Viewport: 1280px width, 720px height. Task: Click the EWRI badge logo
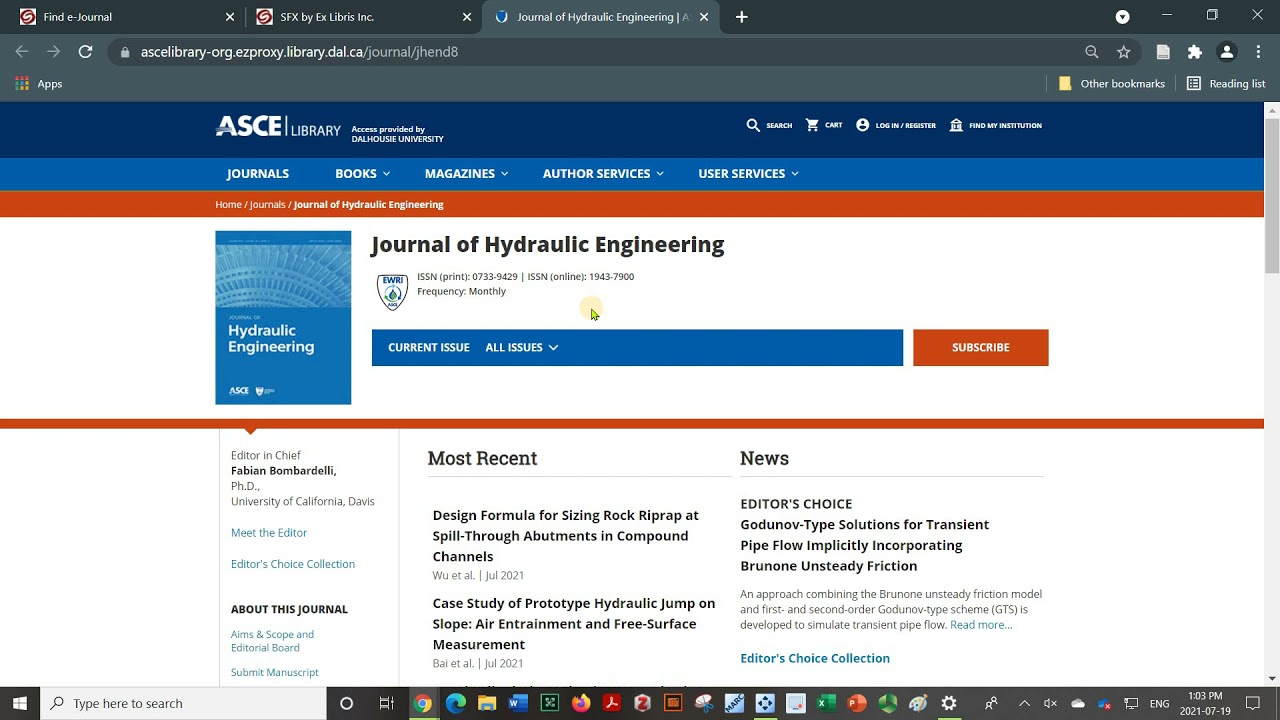392,291
